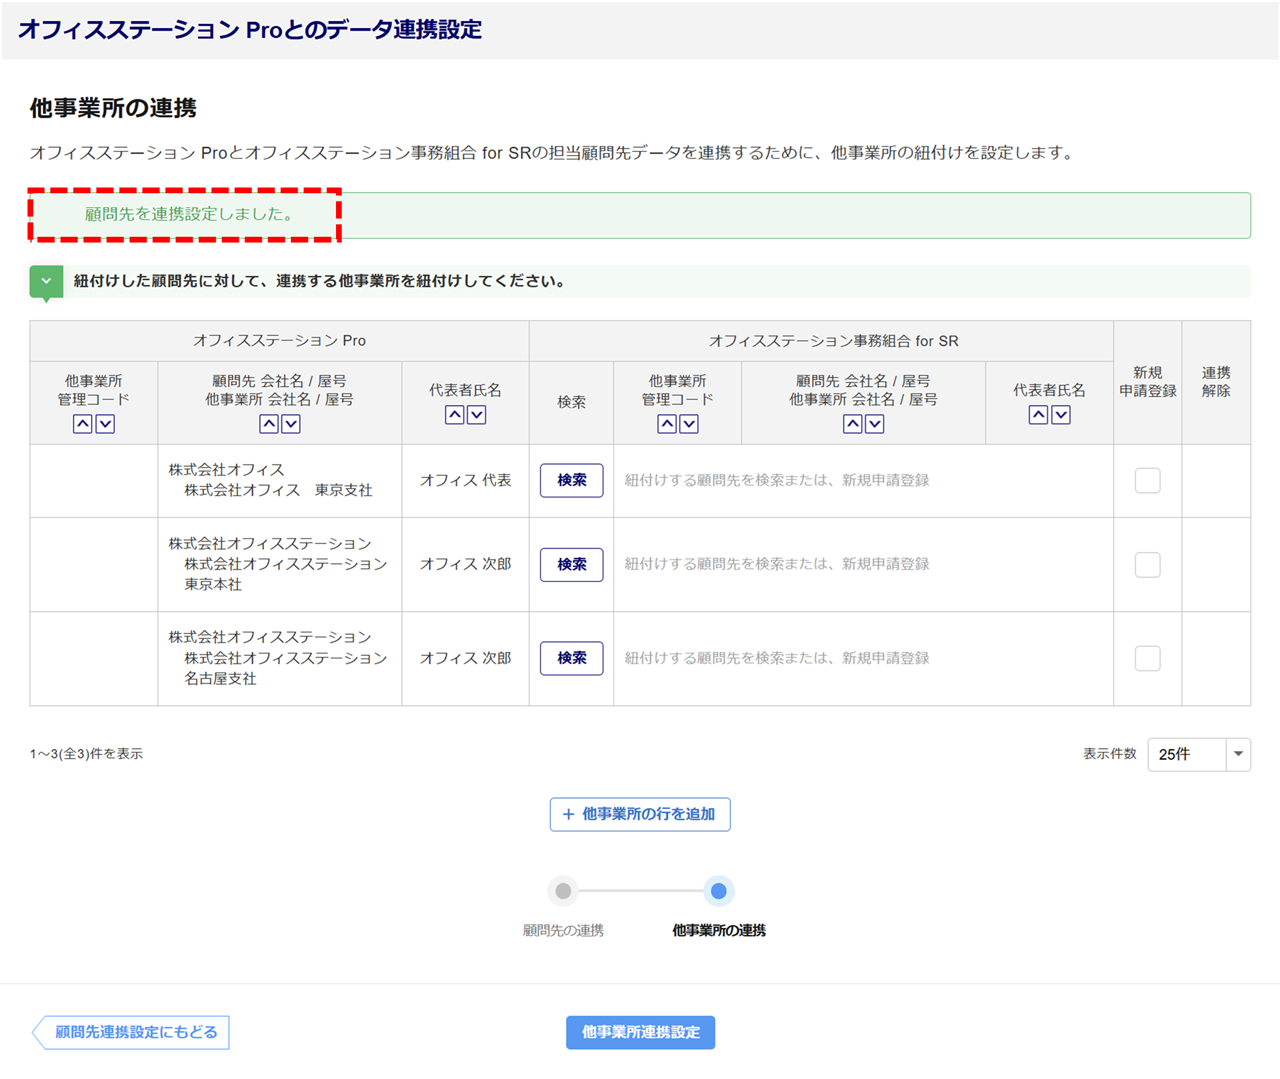Sort SR 代表者氏名 column descending

point(1061,415)
